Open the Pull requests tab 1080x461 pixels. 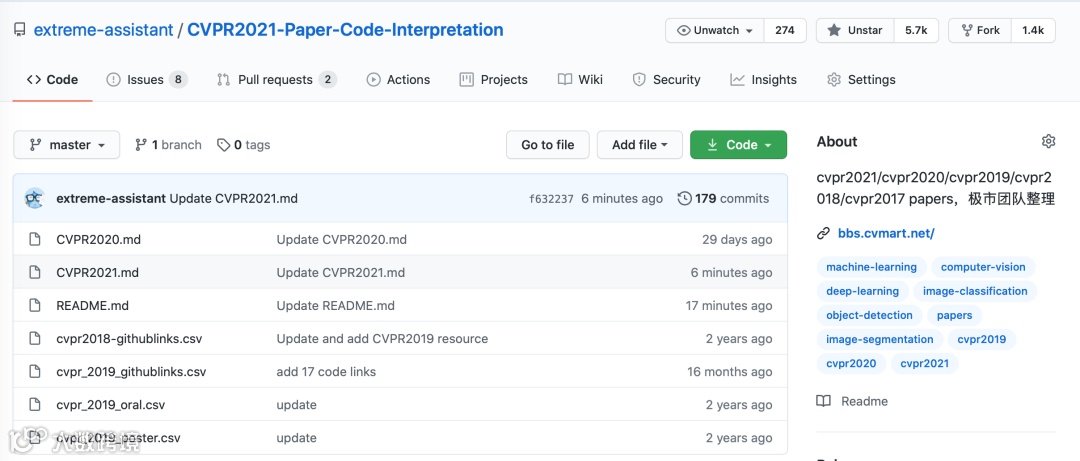(x=276, y=80)
